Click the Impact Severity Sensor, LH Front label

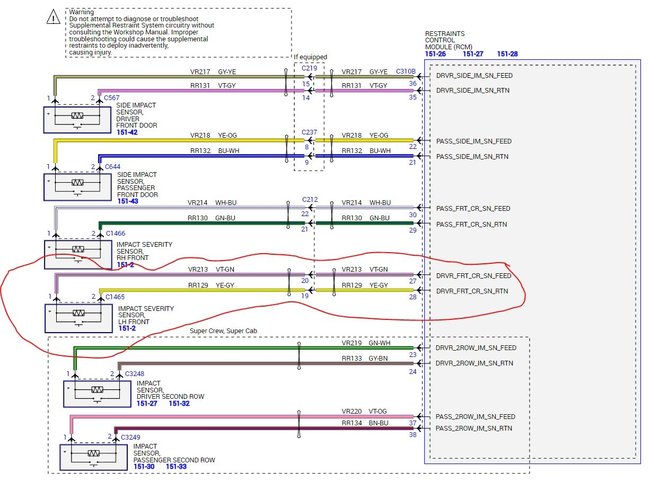[x=146, y=315]
